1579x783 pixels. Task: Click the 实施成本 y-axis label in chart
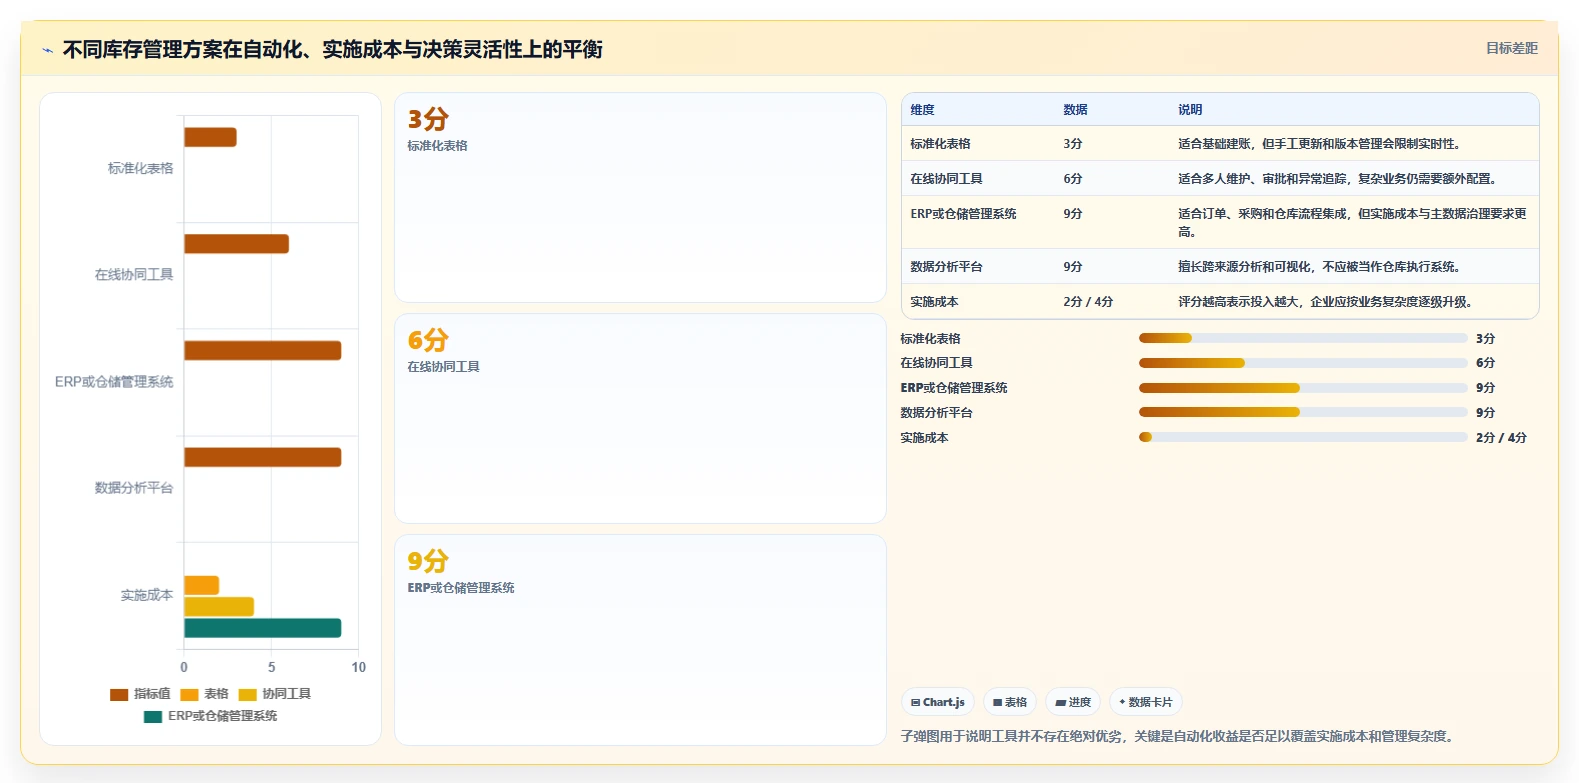[147, 595]
